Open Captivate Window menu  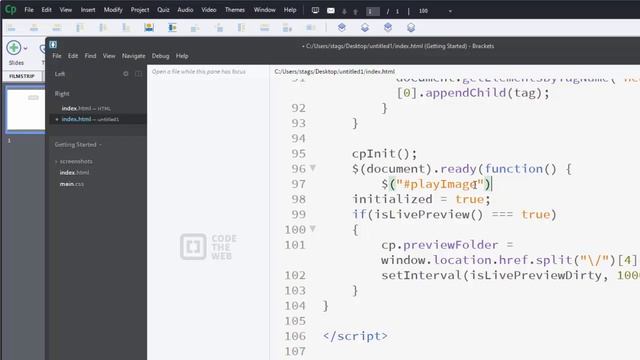(x=264, y=10)
